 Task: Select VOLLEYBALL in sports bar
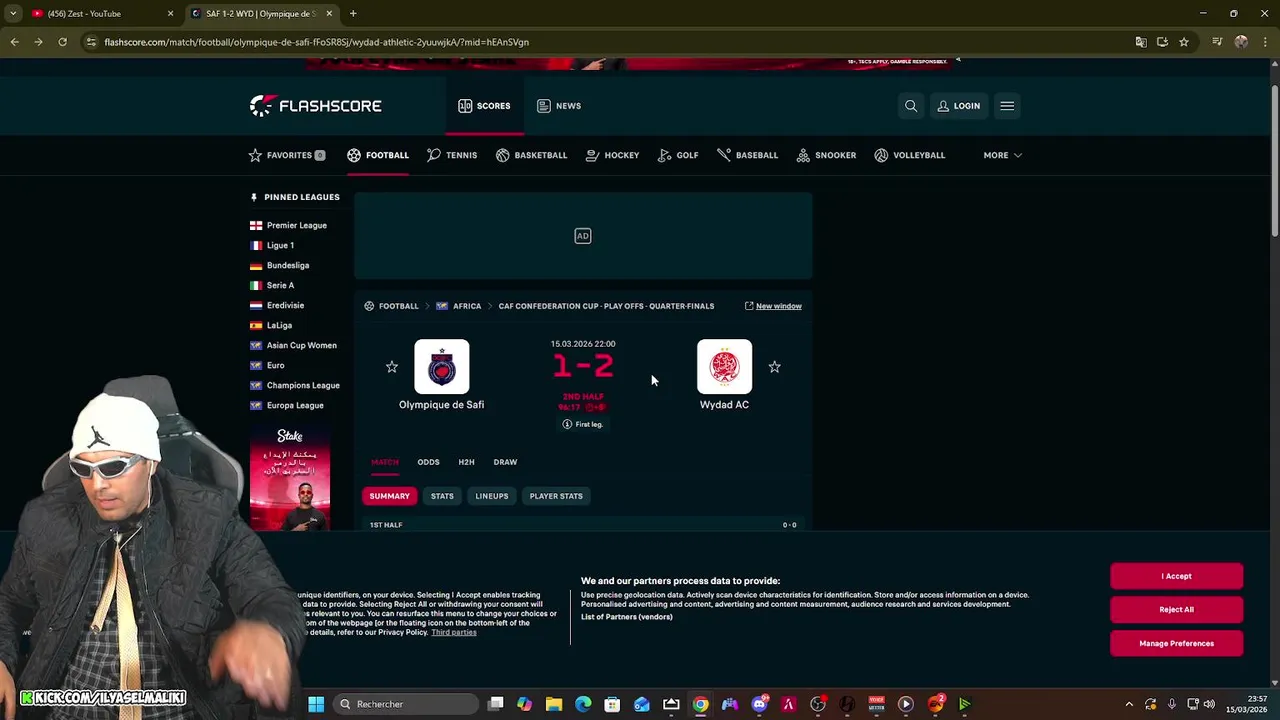[x=909, y=155]
